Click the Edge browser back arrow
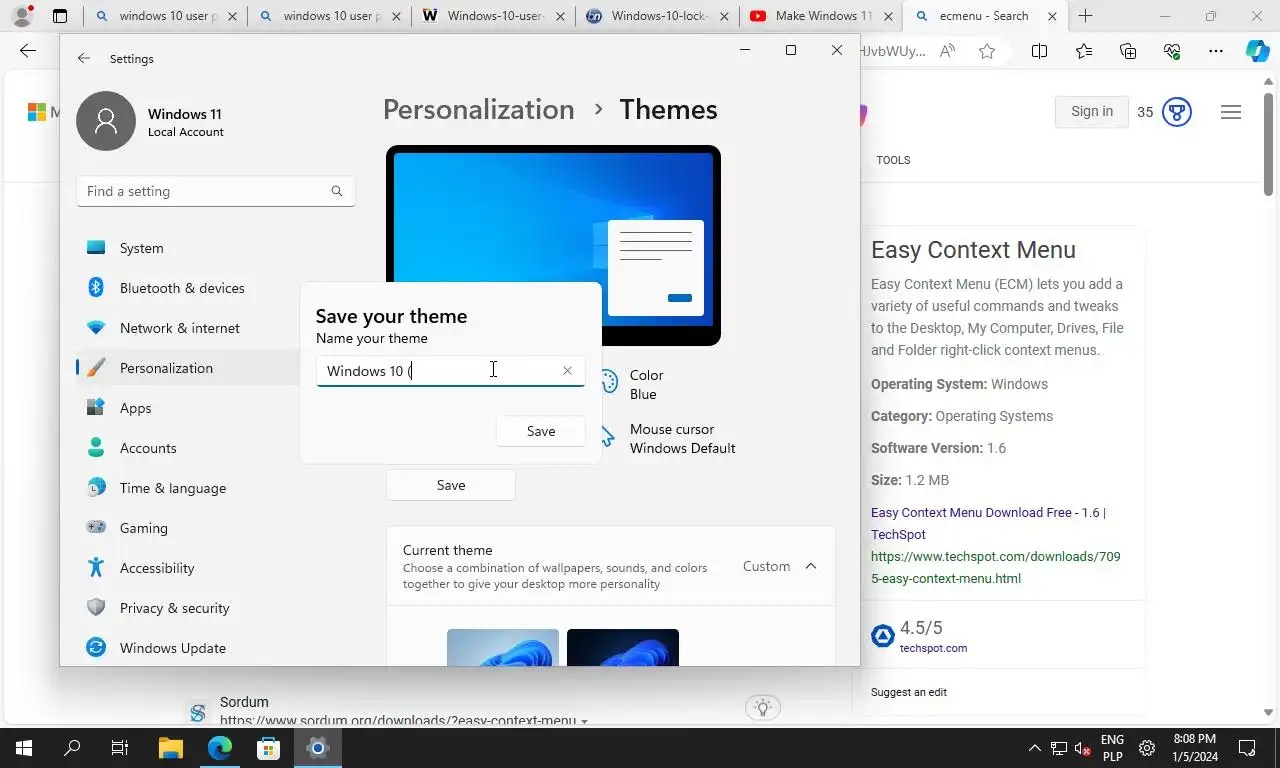 coord(28,51)
